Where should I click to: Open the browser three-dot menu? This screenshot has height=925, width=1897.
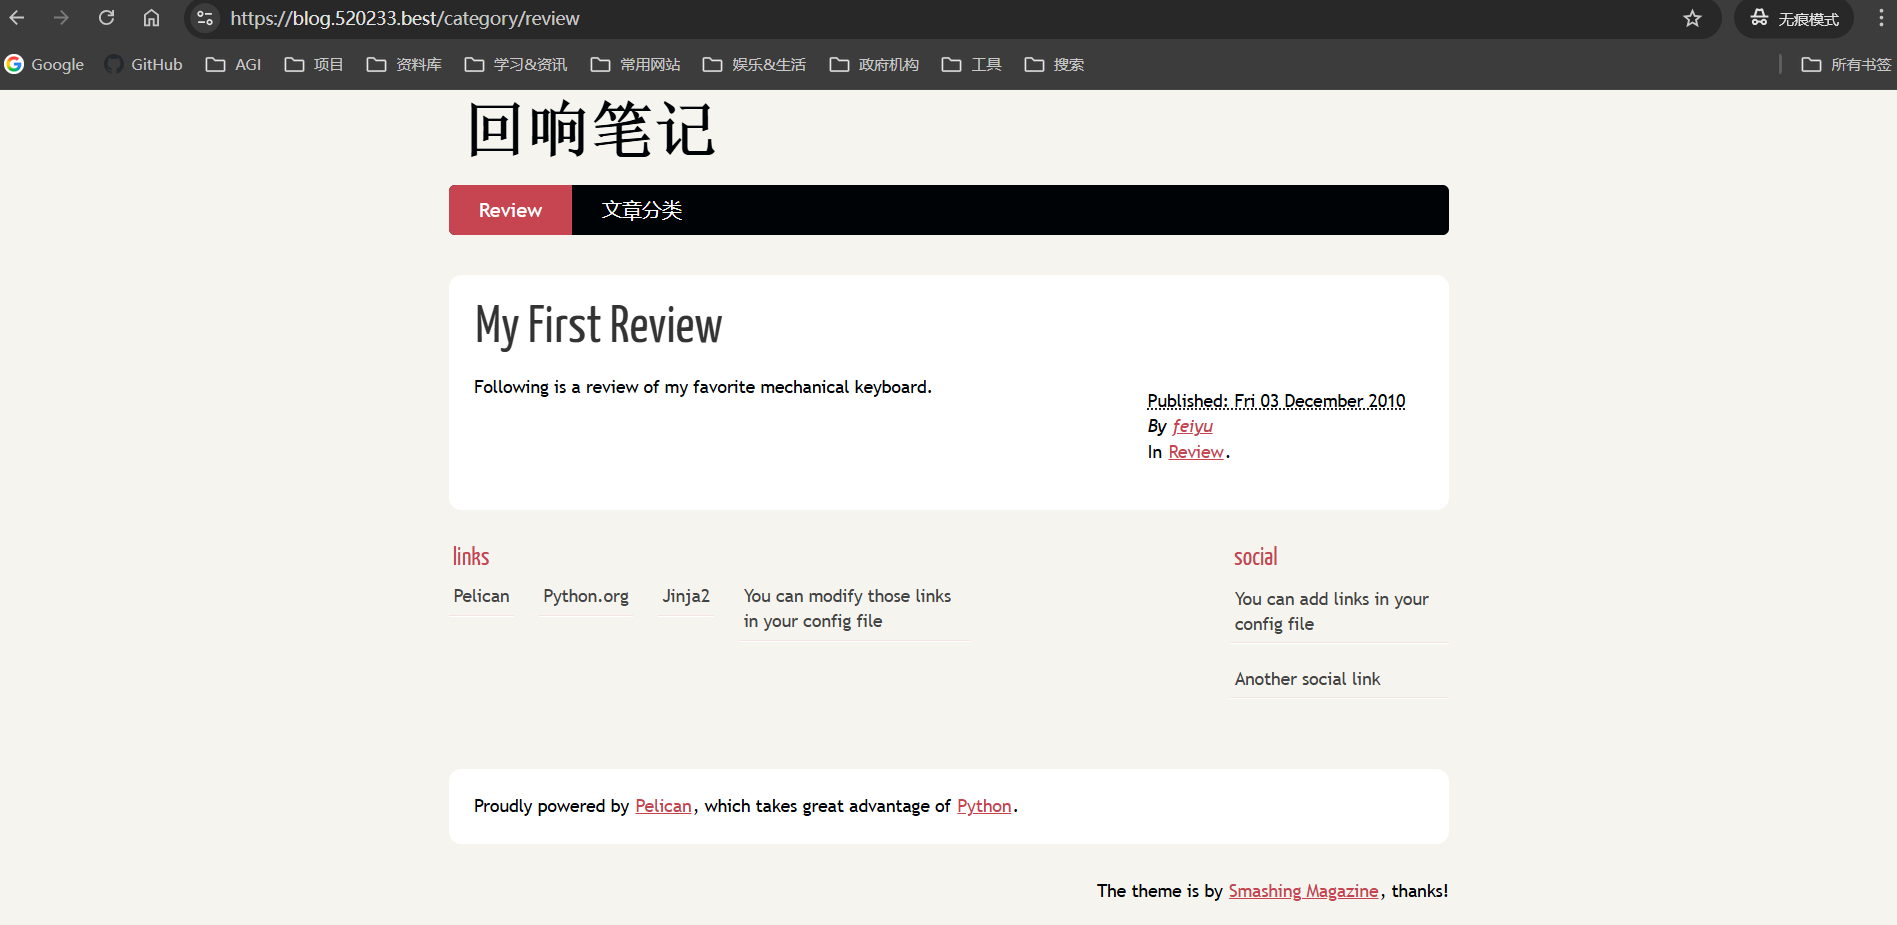coord(1880,18)
